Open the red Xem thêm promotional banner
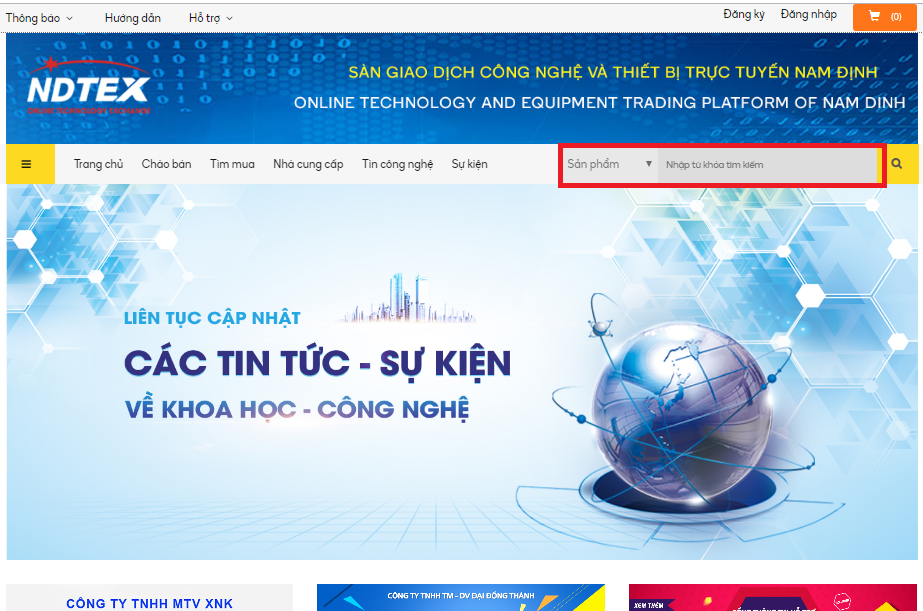 (773, 597)
